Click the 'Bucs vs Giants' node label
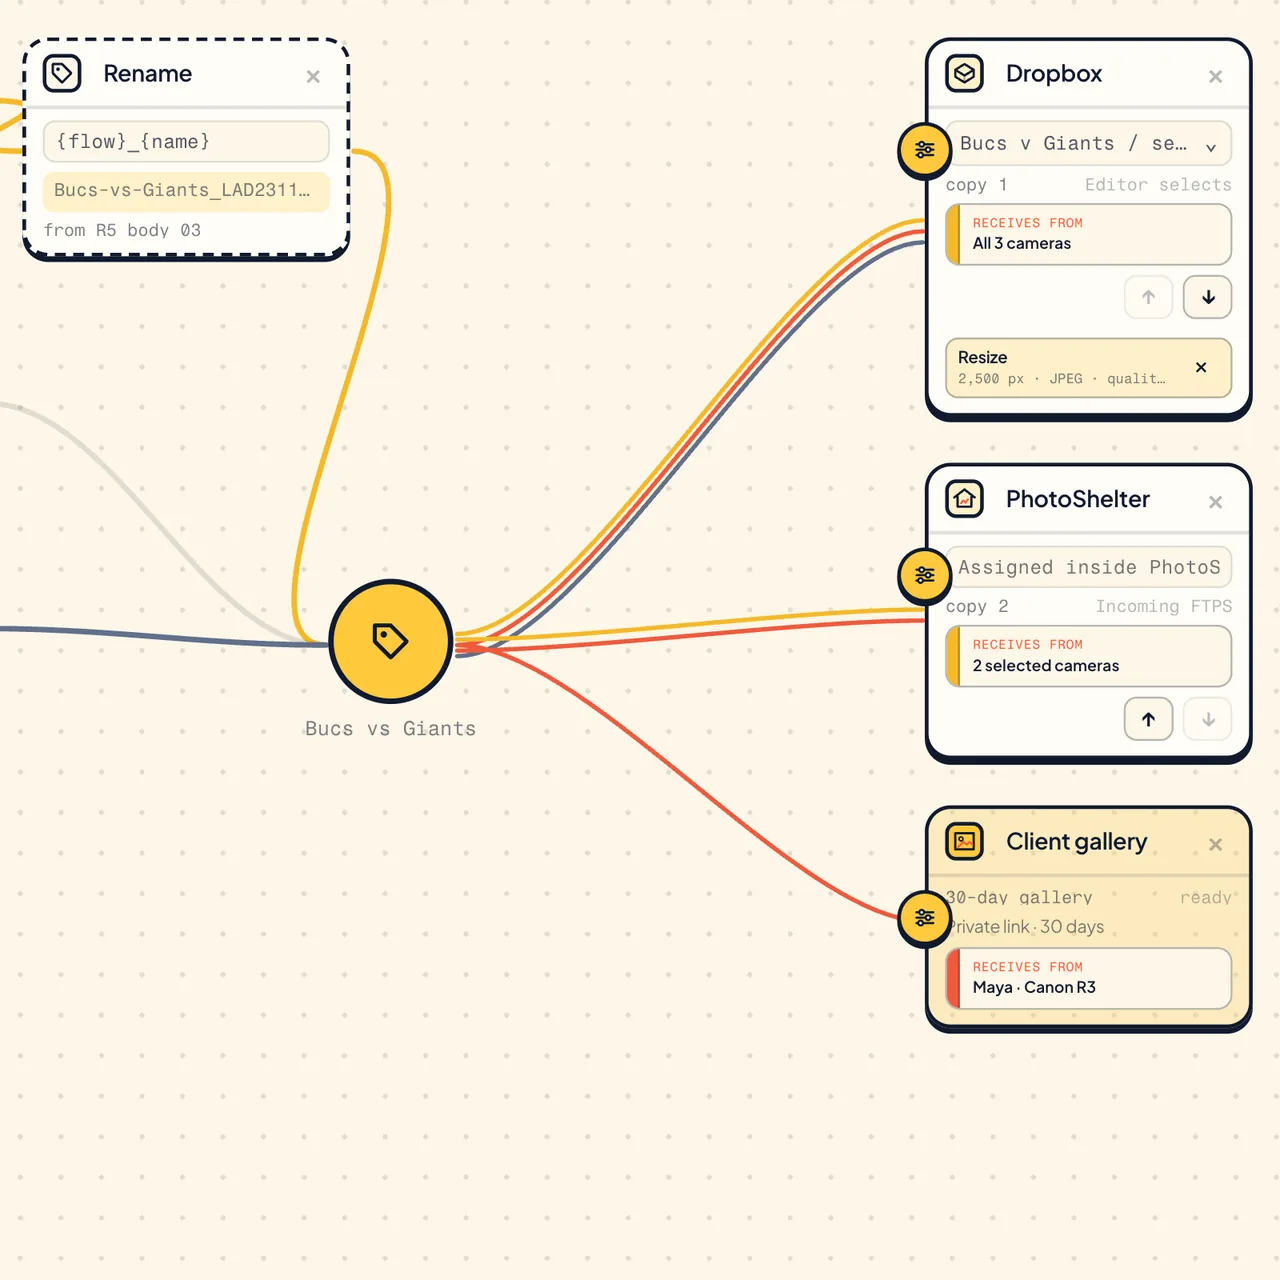Image resolution: width=1280 pixels, height=1280 pixels. click(390, 729)
